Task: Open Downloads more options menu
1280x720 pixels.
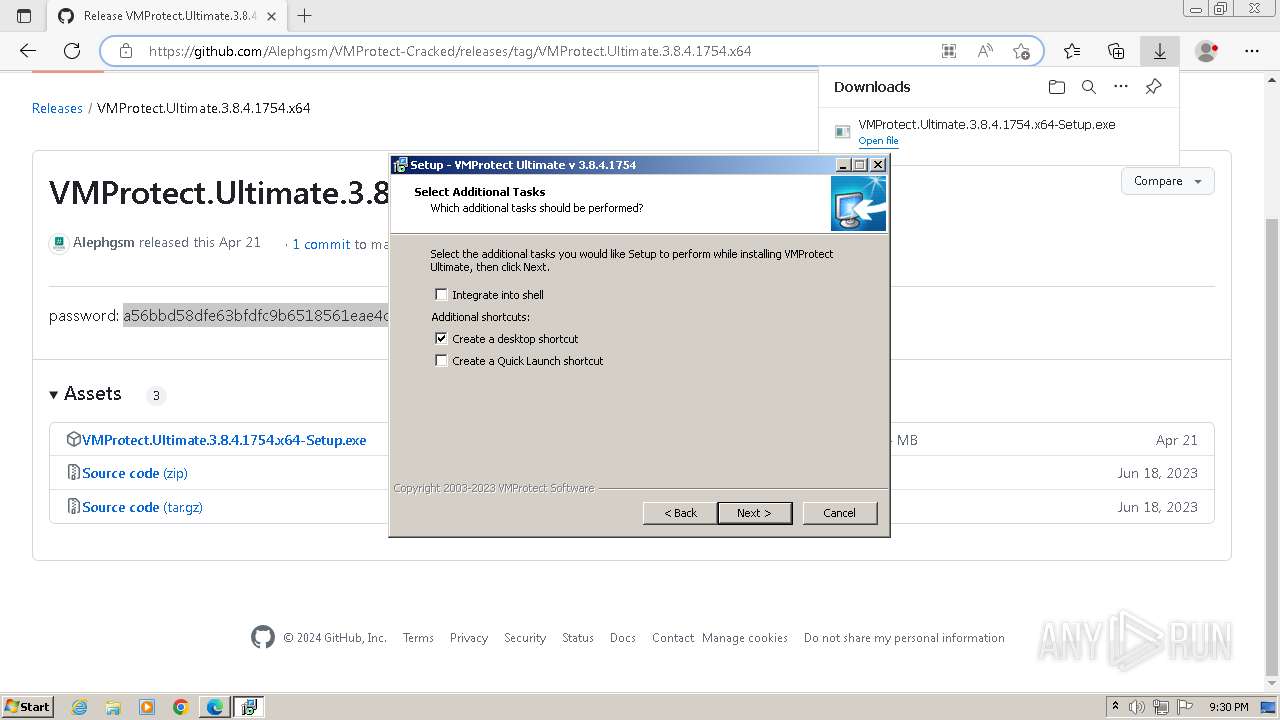Action: click(1121, 87)
